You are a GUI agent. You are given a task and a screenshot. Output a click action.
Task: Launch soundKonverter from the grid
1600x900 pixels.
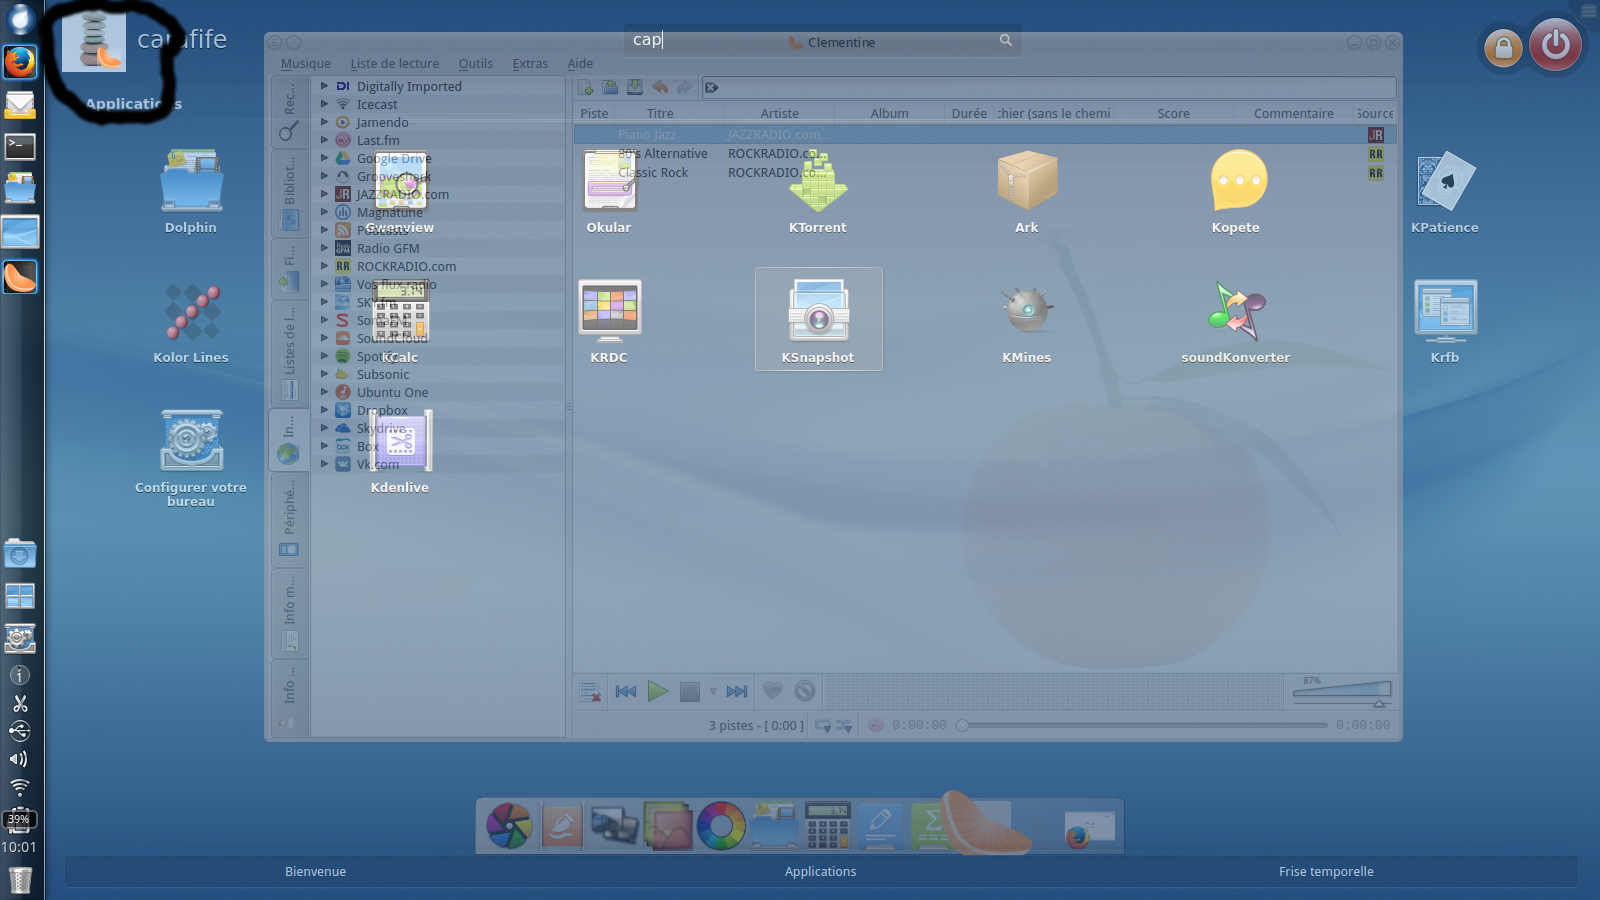[1236, 318]
